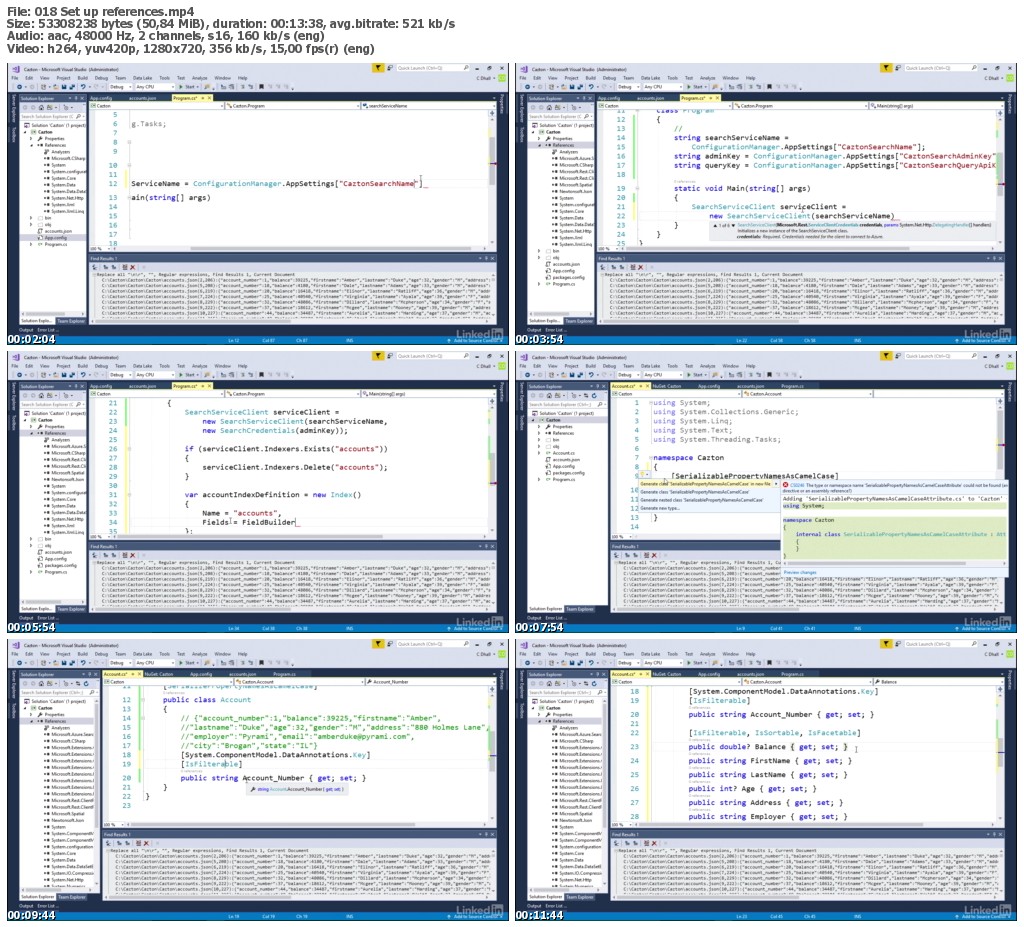
Task: Click the red X clear icon in the 00:11:44 Find Results
Action: (654, 843)
